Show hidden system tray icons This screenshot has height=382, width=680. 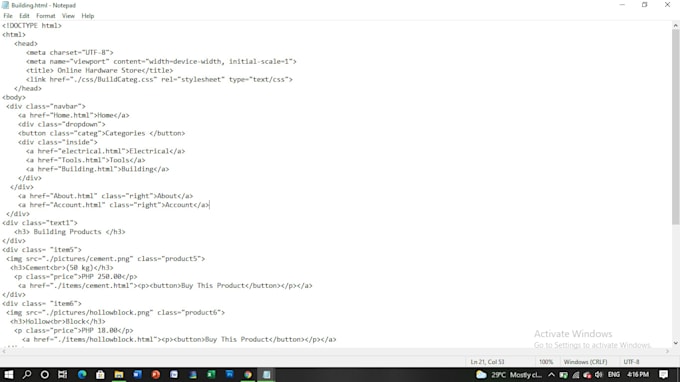(551, 375)
